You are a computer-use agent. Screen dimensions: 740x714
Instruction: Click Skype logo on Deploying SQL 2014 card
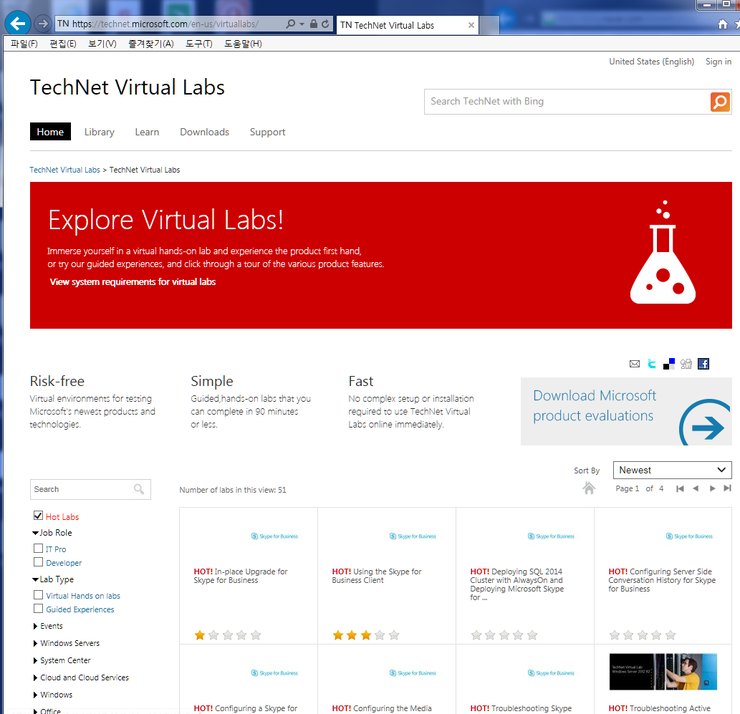[x=551, y=536]
